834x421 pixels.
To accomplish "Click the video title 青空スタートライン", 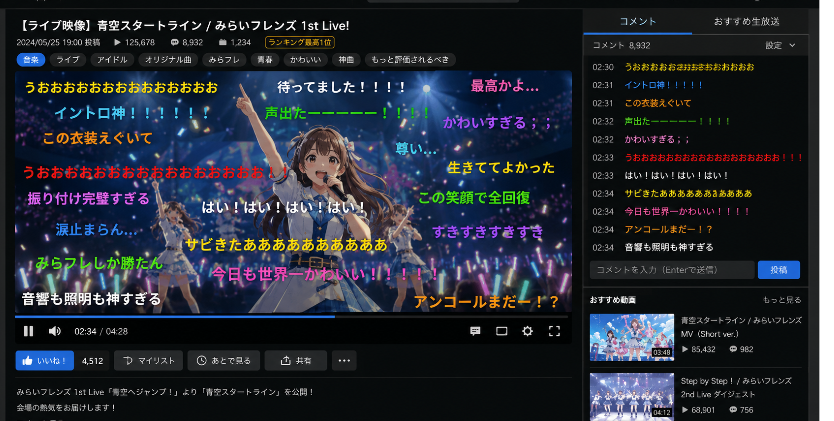I will (185, 26).
